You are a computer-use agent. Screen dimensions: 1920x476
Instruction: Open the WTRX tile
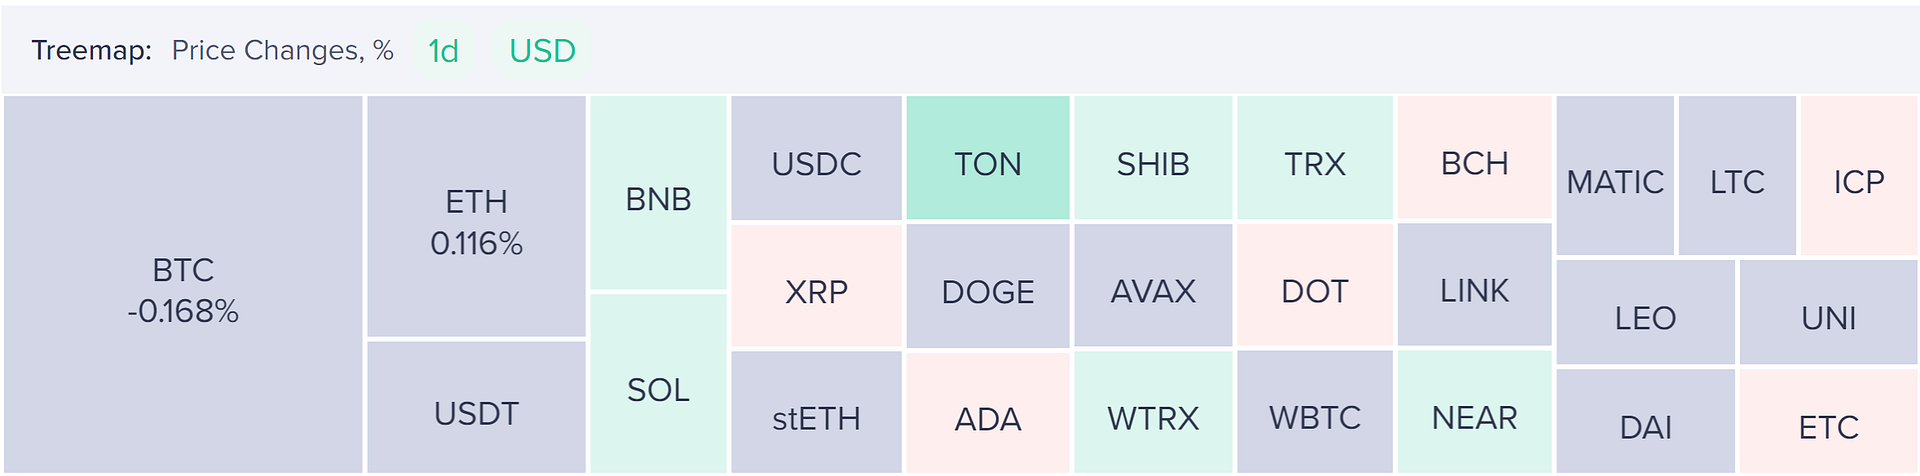point(1153,412)
